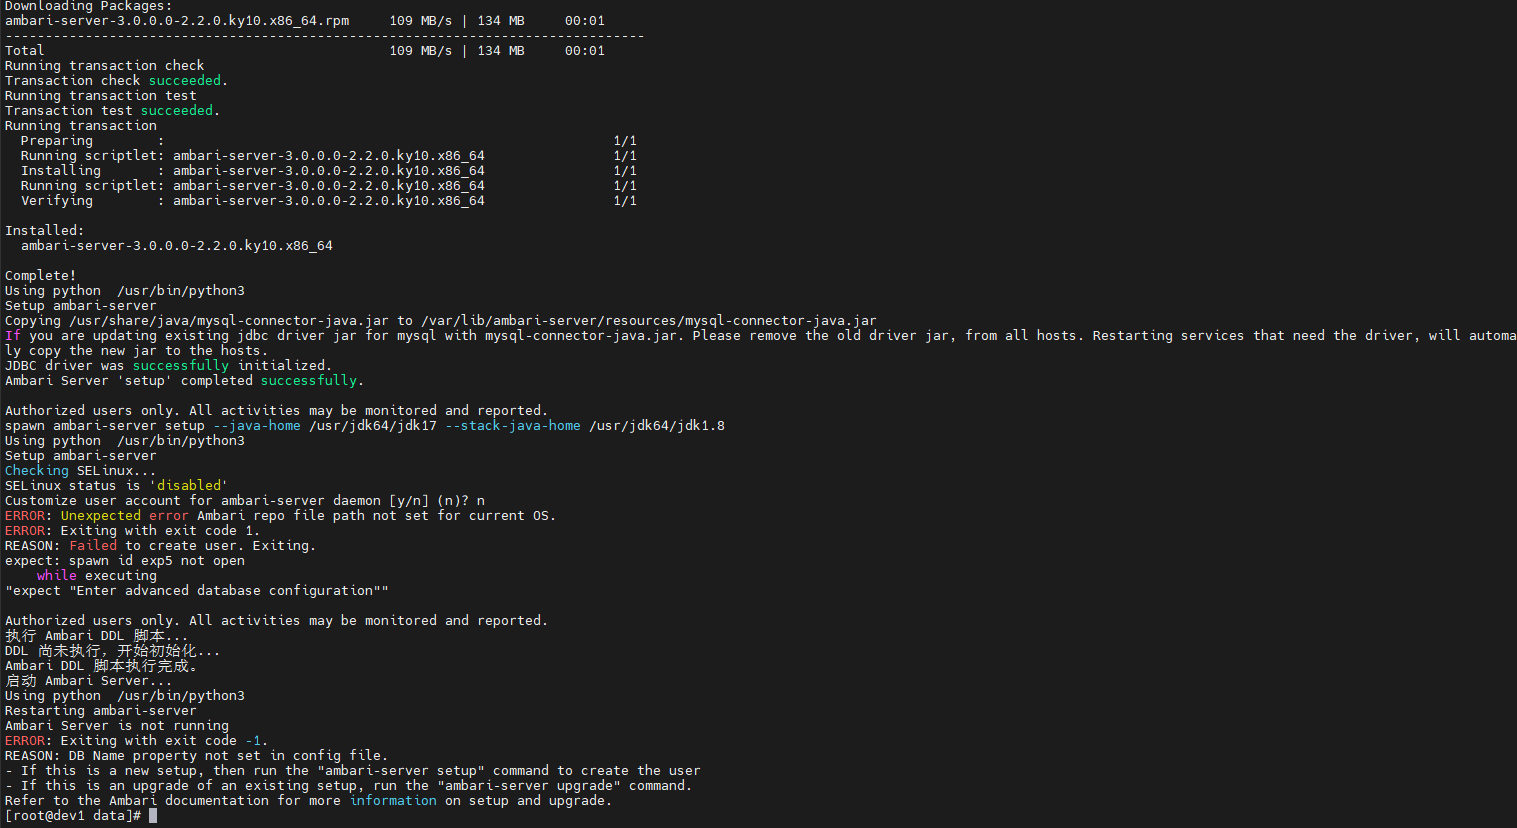
Task: Click the magenta "while" keyword
Action: pos(57,576)
